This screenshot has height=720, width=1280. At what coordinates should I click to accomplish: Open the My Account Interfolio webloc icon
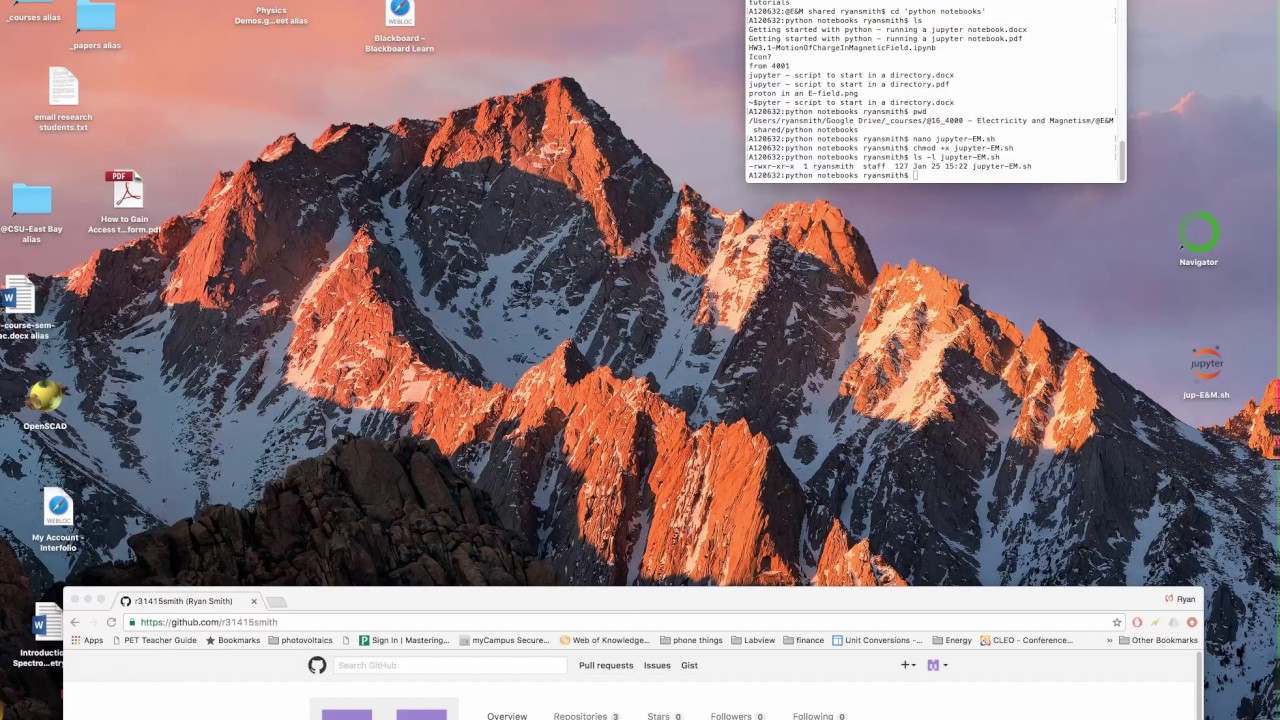(x=58, y=507)
